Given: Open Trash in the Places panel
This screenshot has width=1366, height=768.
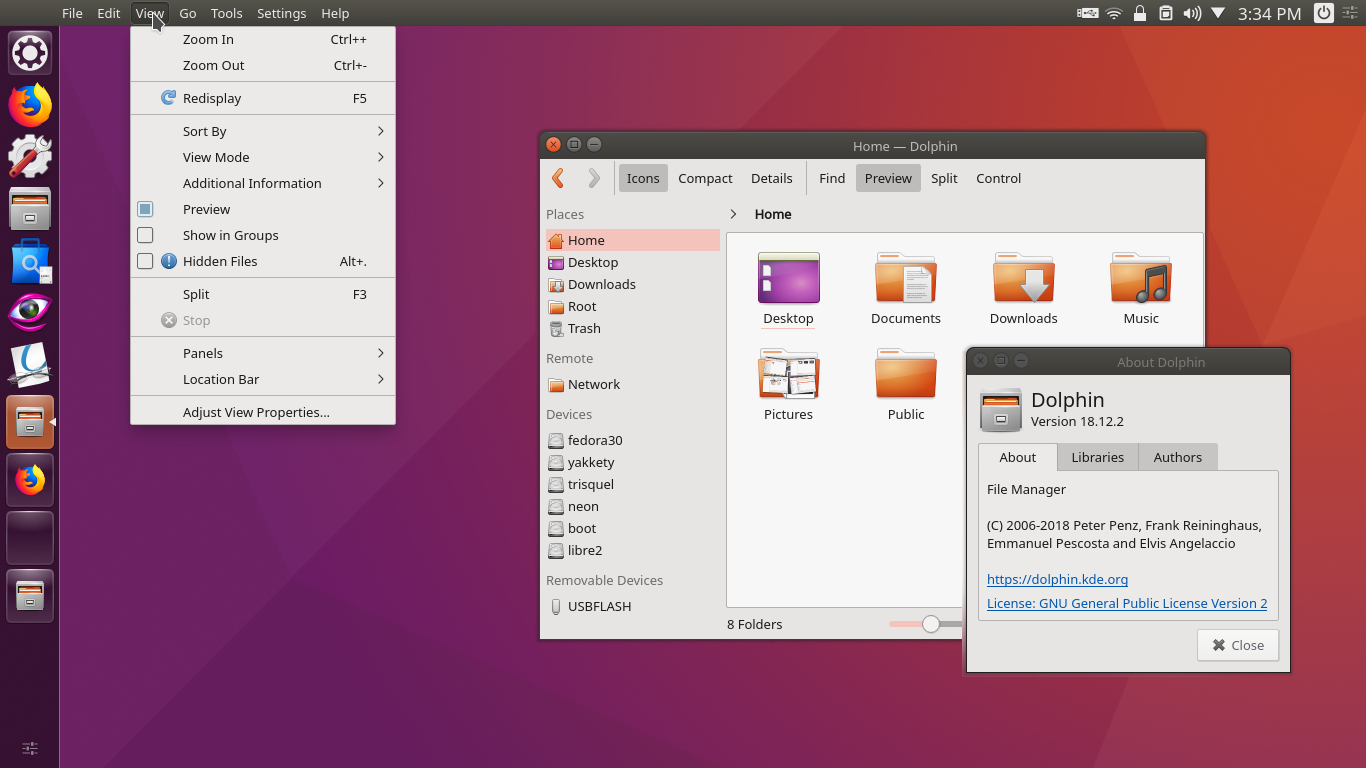Looking at the screenshot, I should [632, 328].
